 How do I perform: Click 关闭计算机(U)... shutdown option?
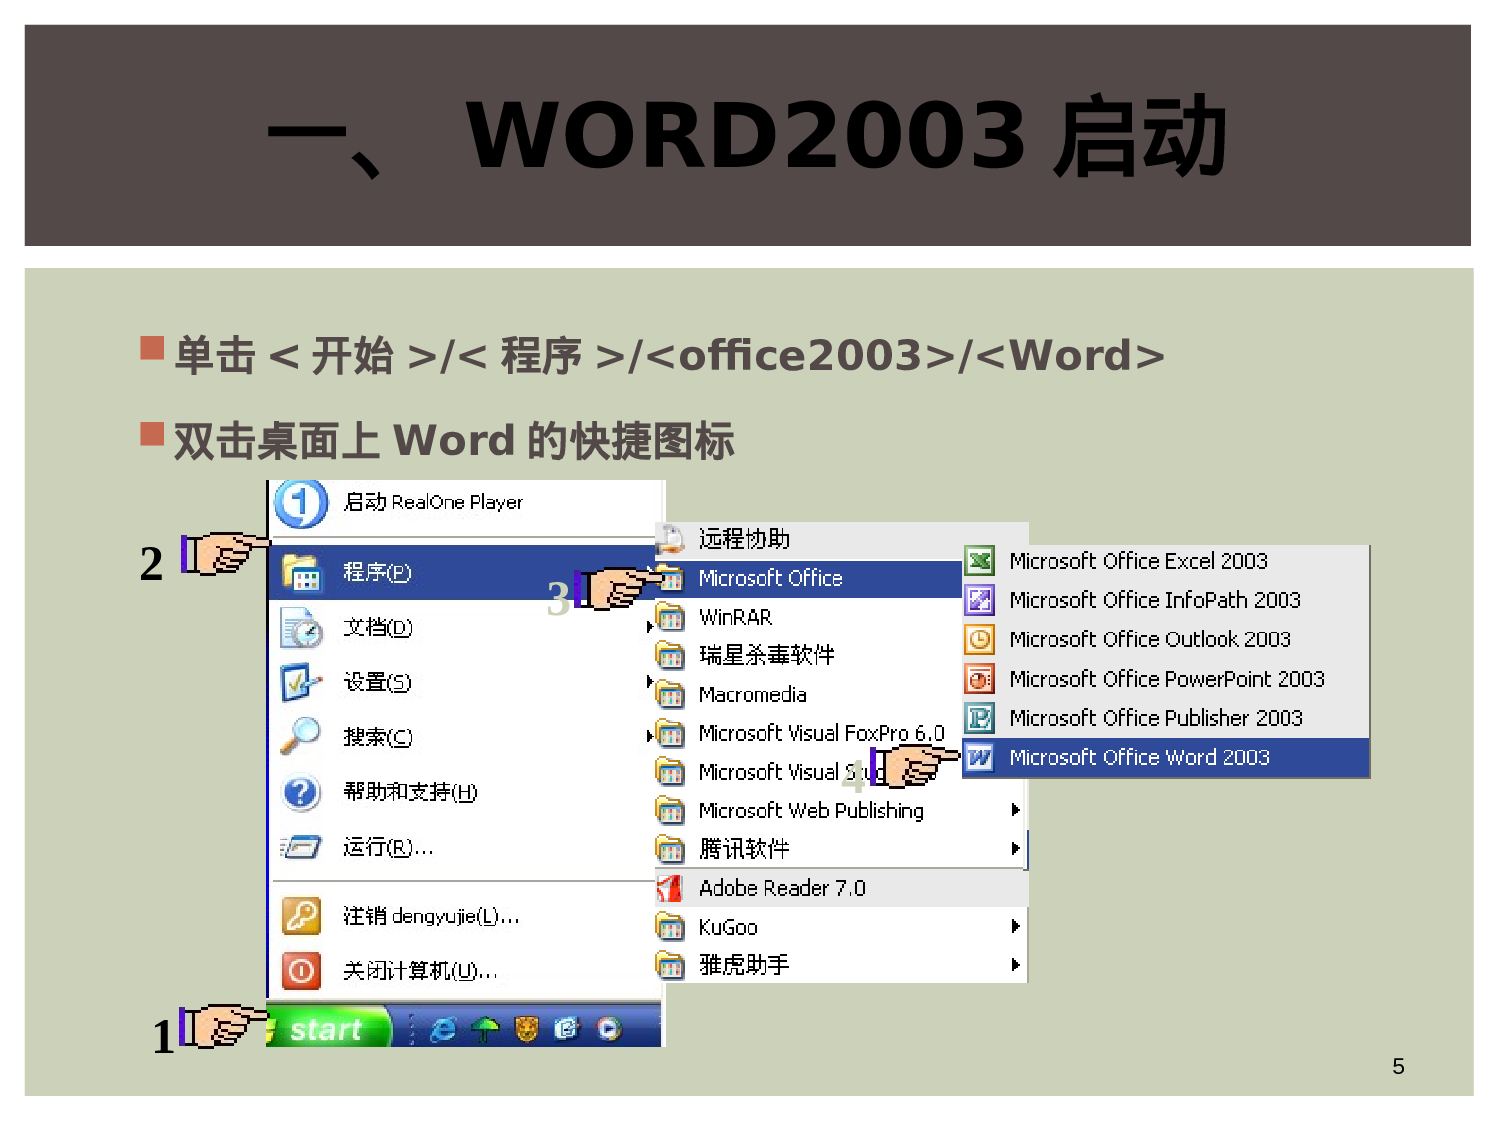click(x=419, y=971)
